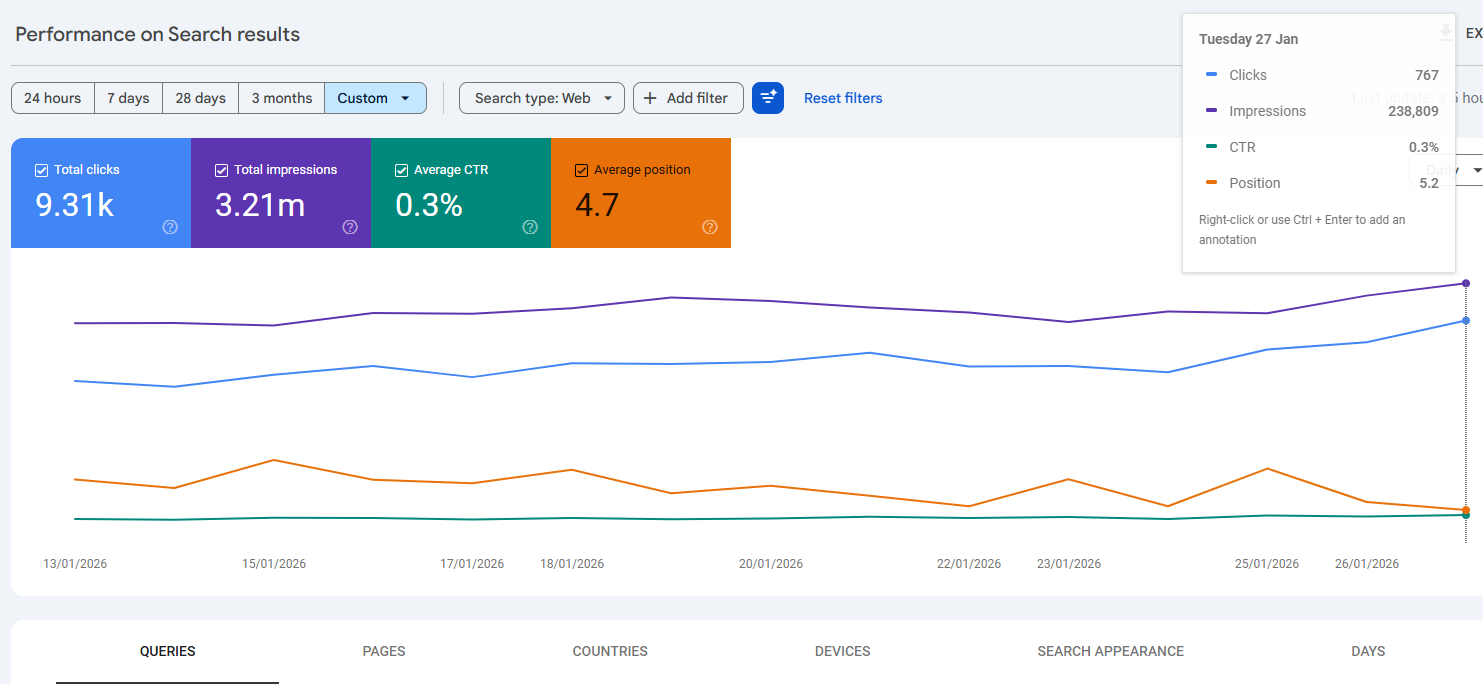The width and height of the screenshot is (1483, 684).
Task: Click the clicks data point on 27 Jan
Action: (1466, 320)
